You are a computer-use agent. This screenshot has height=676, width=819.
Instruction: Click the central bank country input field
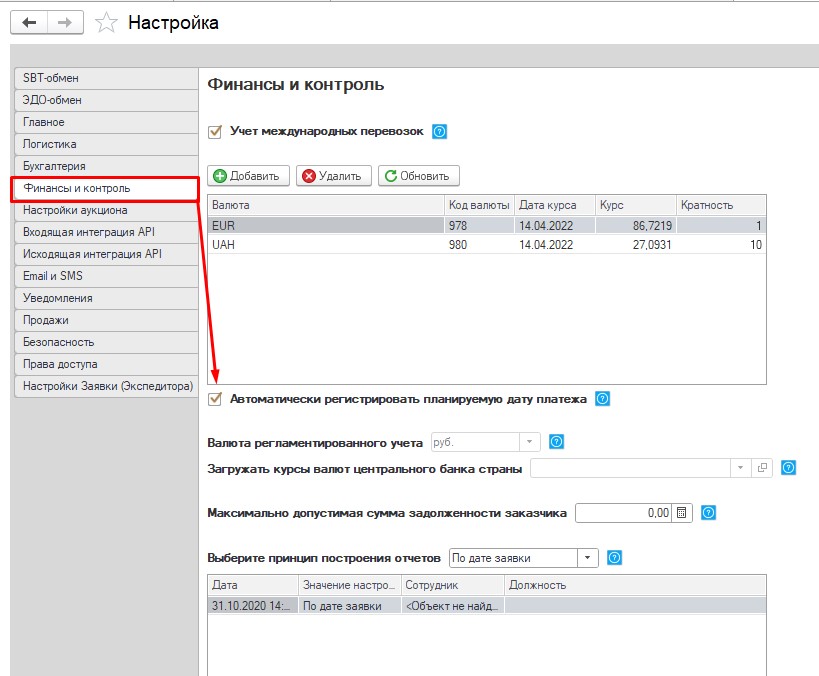click(630, 468)
